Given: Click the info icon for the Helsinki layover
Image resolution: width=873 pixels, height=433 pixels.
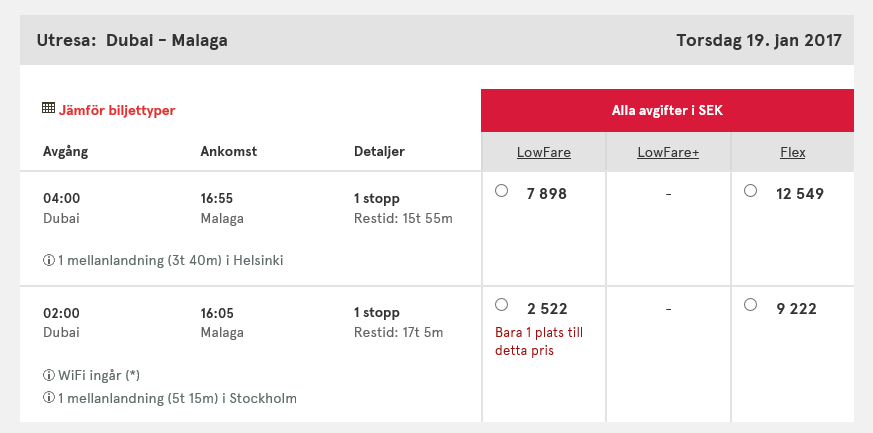Looking at the screenshot, I should click(48, 260).
